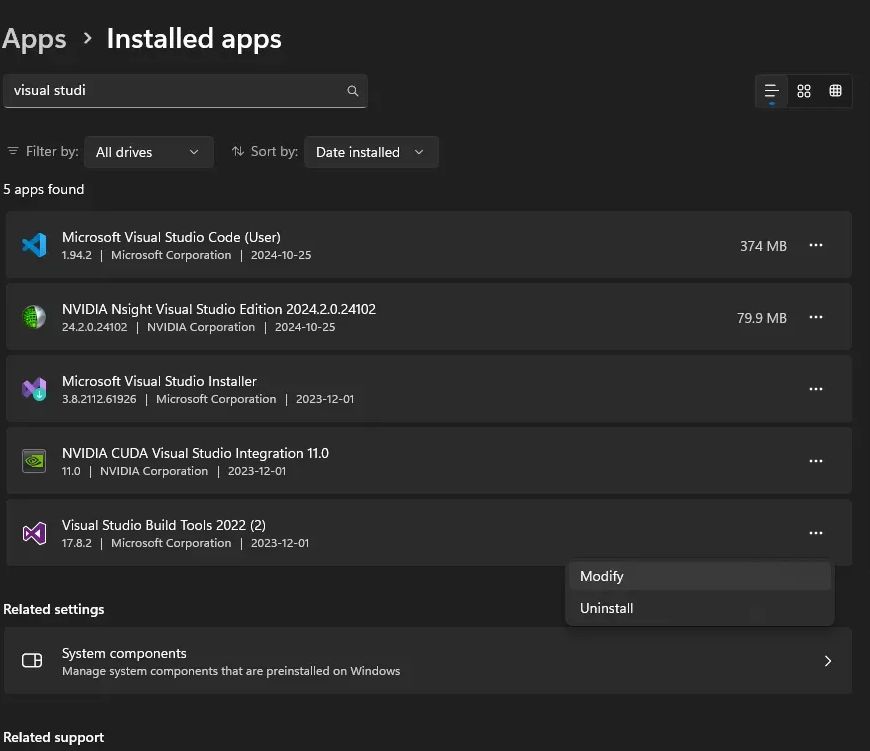Image resolution: width=870 pixels, height=751 pixels.
Task: Click the NVIDIA Nsight app icon
Action: 34,317
